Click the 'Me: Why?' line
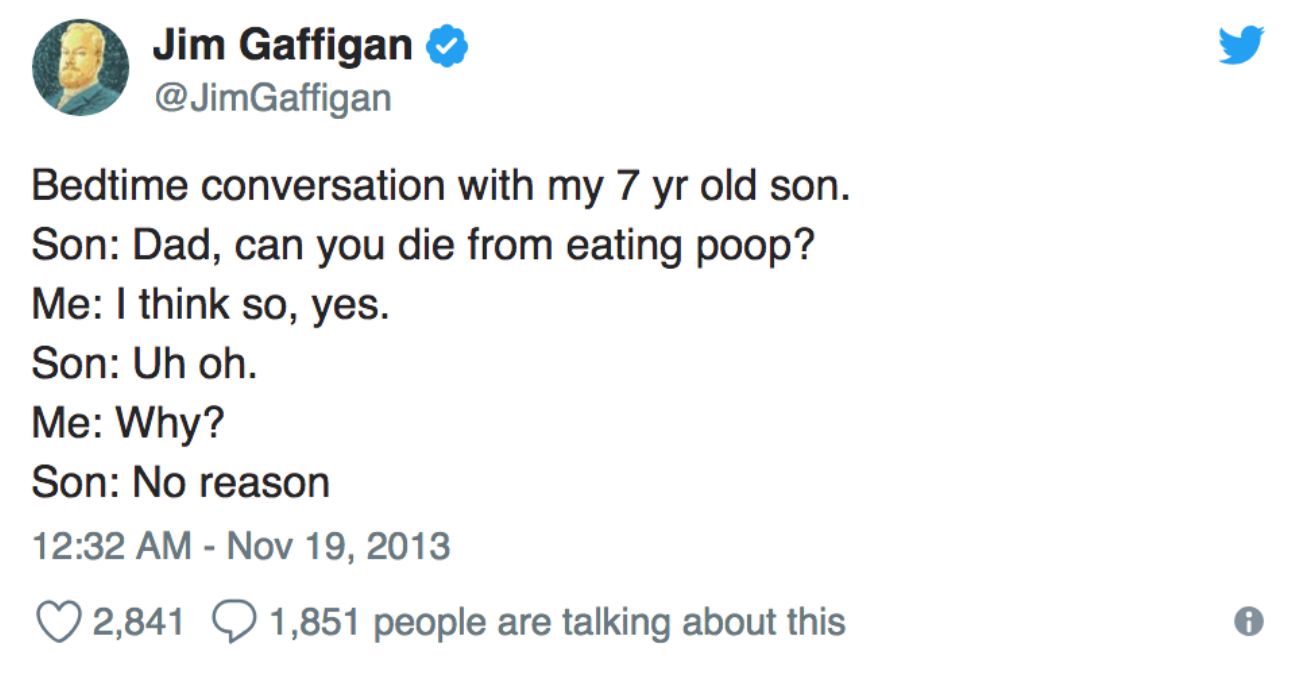 [x=128, y=425]
